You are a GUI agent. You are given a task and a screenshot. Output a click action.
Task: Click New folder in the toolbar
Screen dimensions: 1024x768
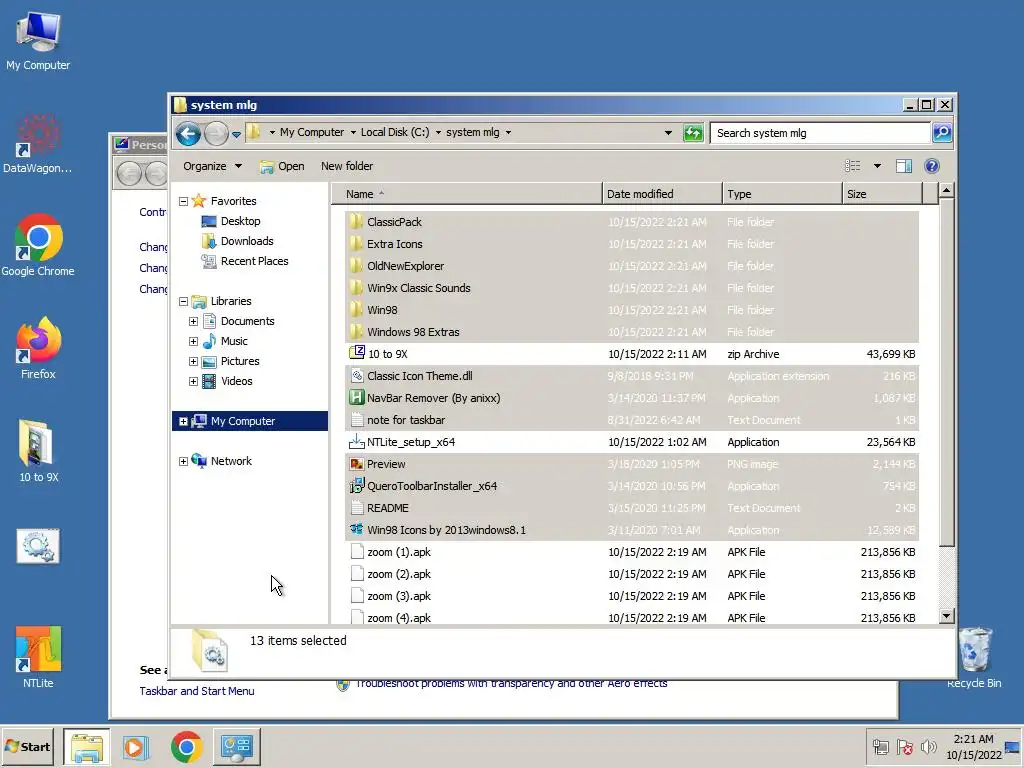tap(347, 166)
